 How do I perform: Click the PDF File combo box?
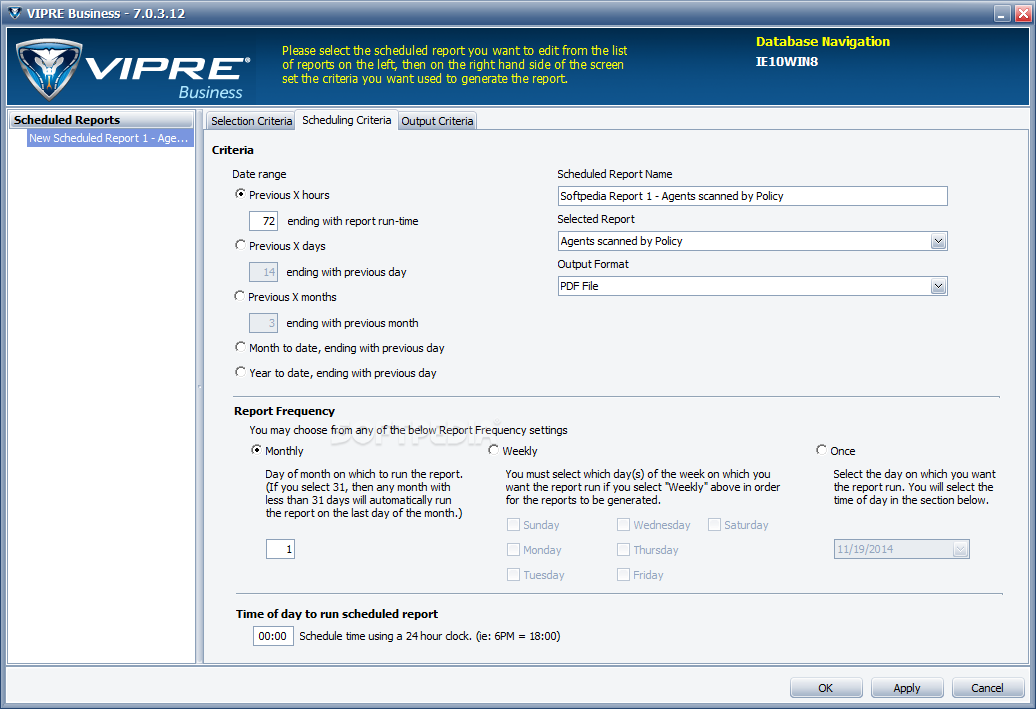(x=753, y=286)
